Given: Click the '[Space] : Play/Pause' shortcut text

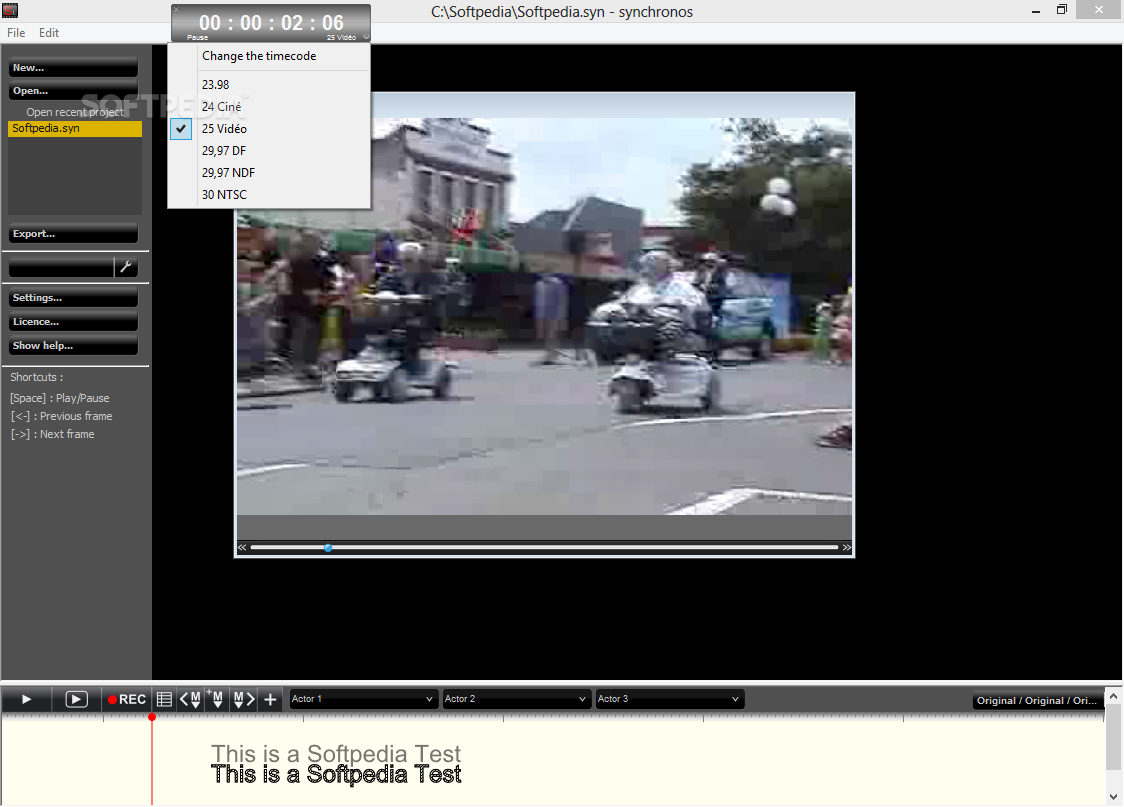Looking at the screenshot, I should [x=59, y=398].
